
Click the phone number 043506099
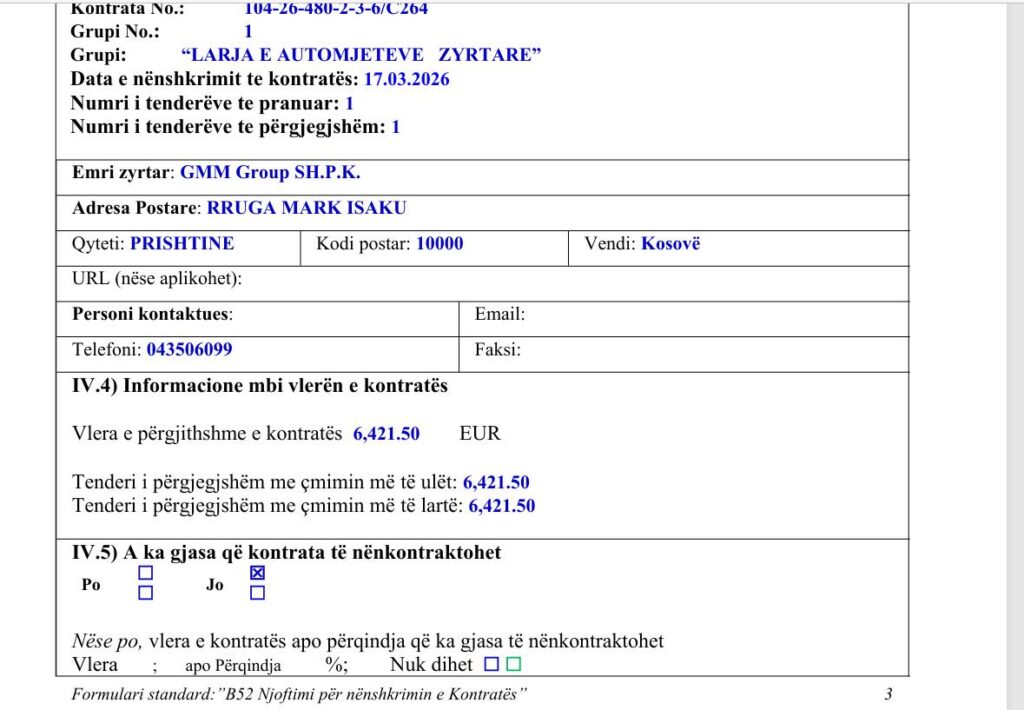point(190,350)
